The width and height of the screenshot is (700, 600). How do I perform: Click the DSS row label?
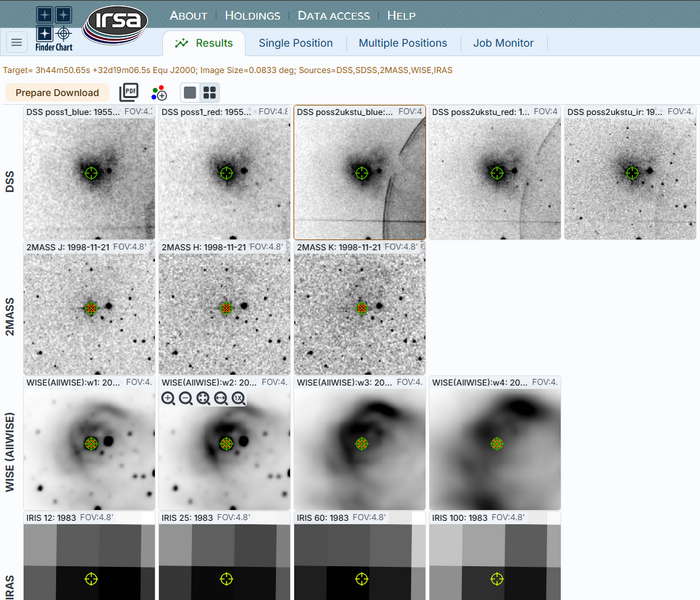coord(9,181)
